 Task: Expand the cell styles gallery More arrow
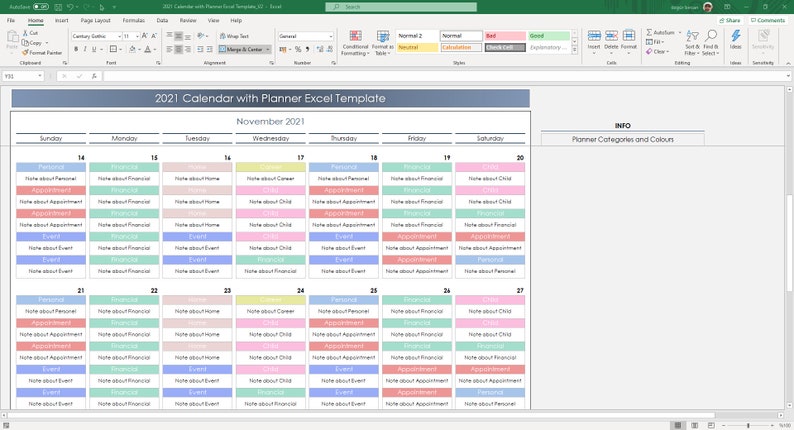point(575,50)
